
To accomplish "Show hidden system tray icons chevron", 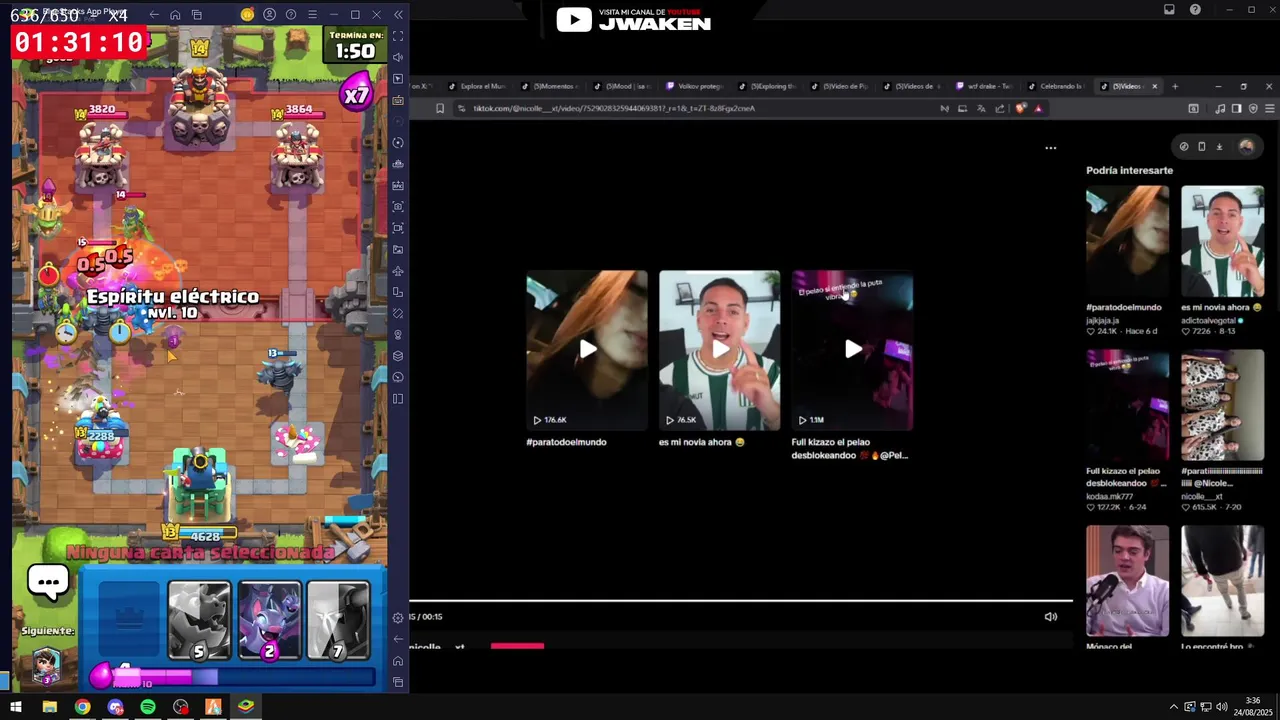I will (1173, 707).
